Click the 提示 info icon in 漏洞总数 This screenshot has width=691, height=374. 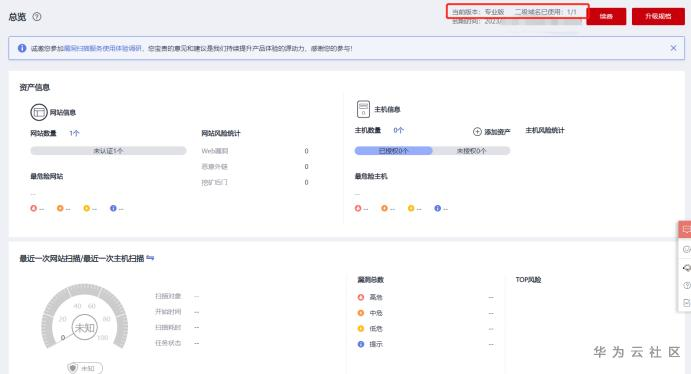[360, 344]
